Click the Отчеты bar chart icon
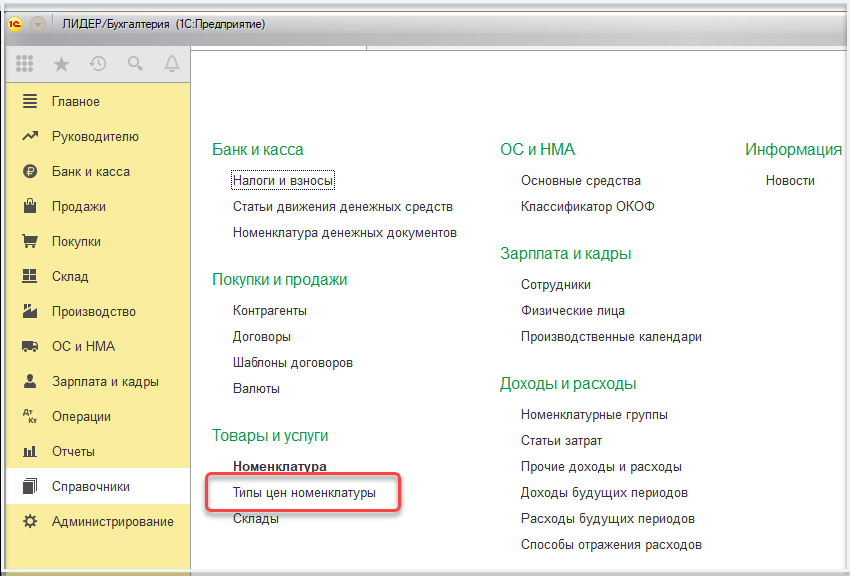Screen dimensions: 850x576 point(30,451)
